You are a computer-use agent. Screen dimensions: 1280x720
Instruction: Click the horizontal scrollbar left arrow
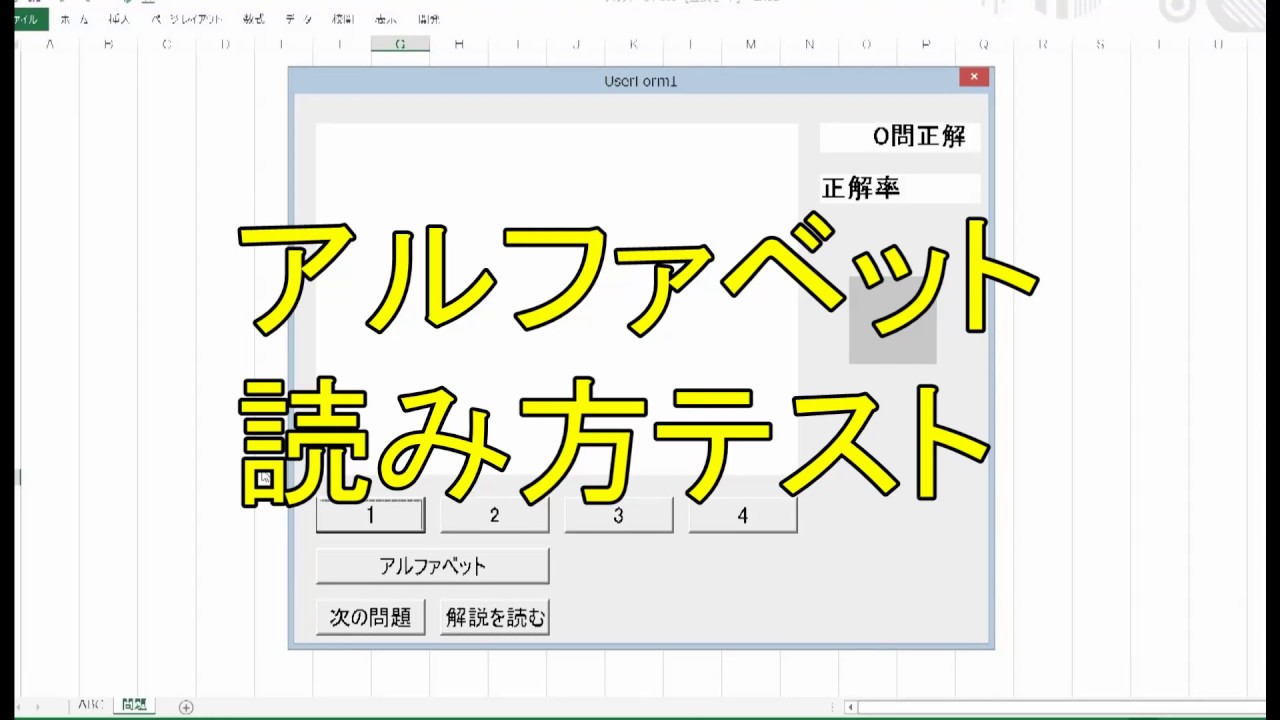[850, 707]
